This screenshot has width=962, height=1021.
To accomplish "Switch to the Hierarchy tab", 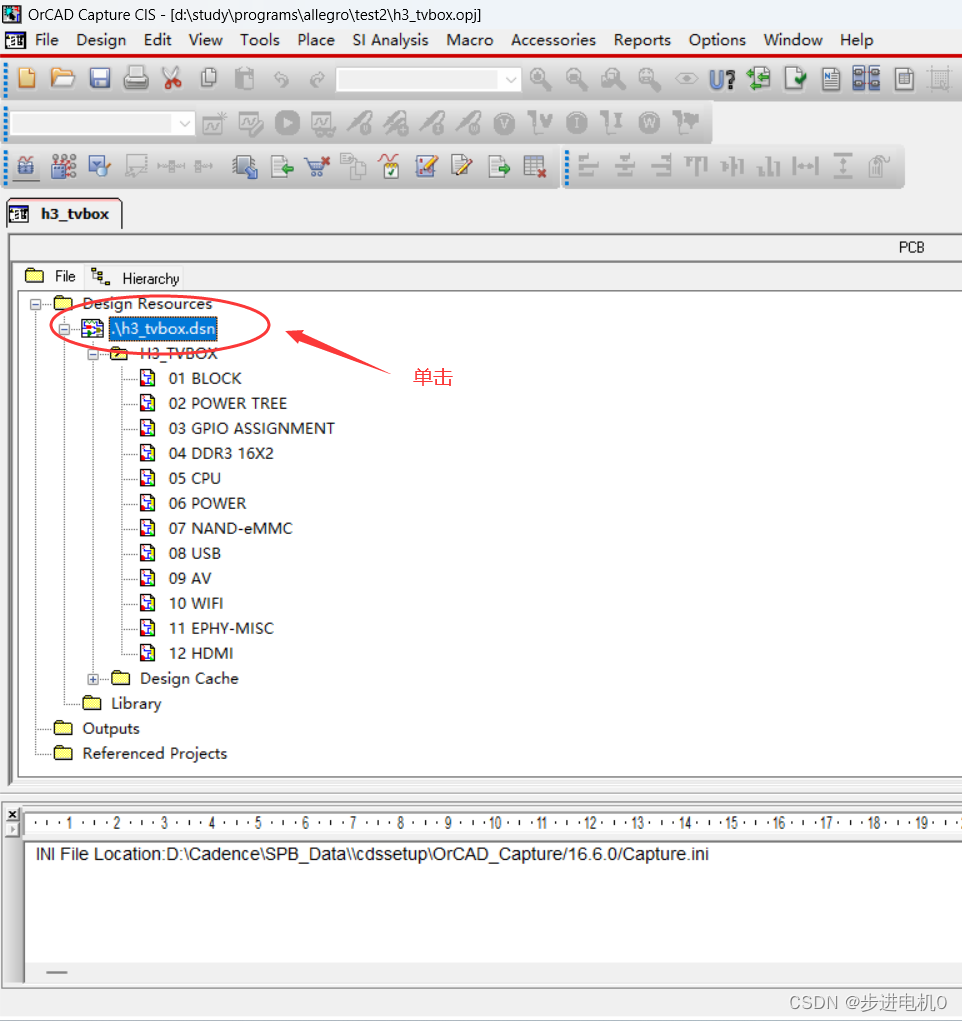I will (137, 278).
